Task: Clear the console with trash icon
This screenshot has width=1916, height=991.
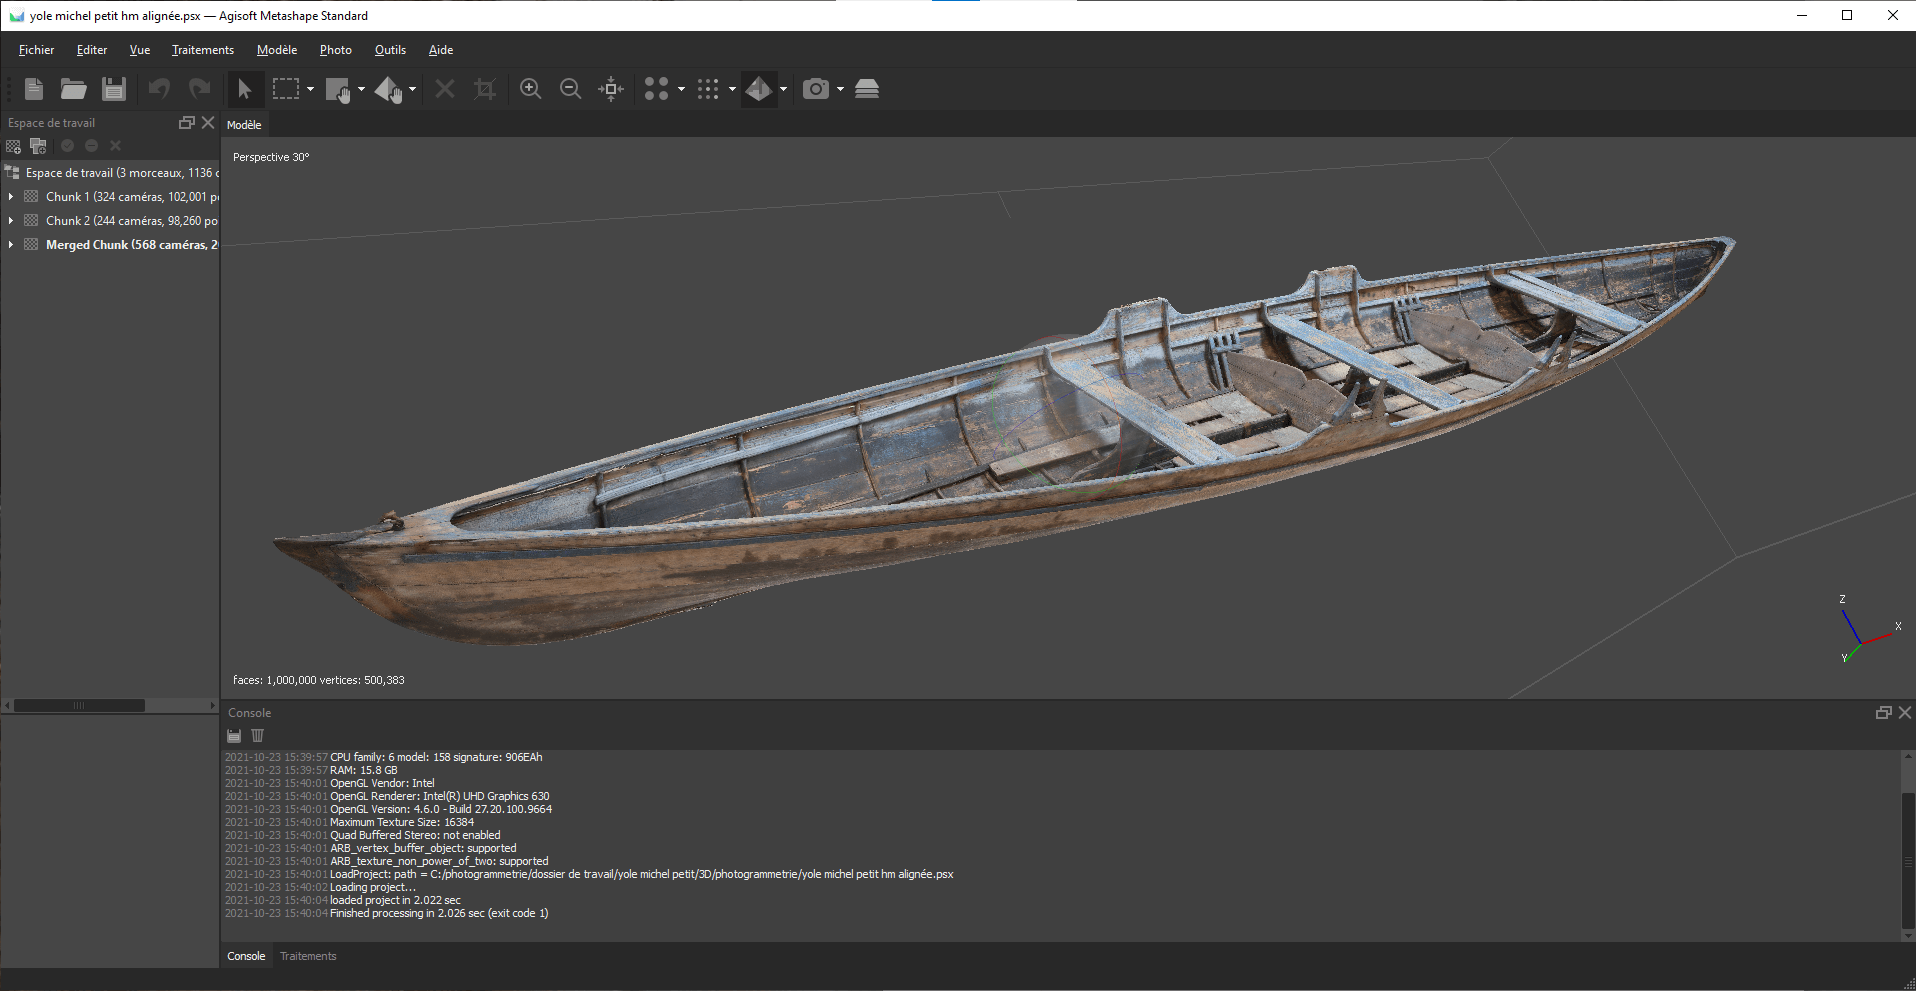Action: [x=257, y=736]
